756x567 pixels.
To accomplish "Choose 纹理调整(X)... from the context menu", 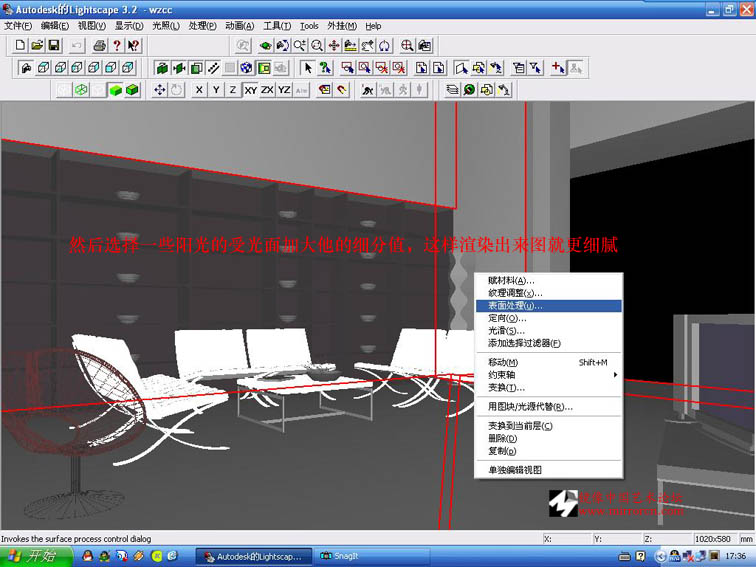I will pyautogui.click(x=549, y=293).
